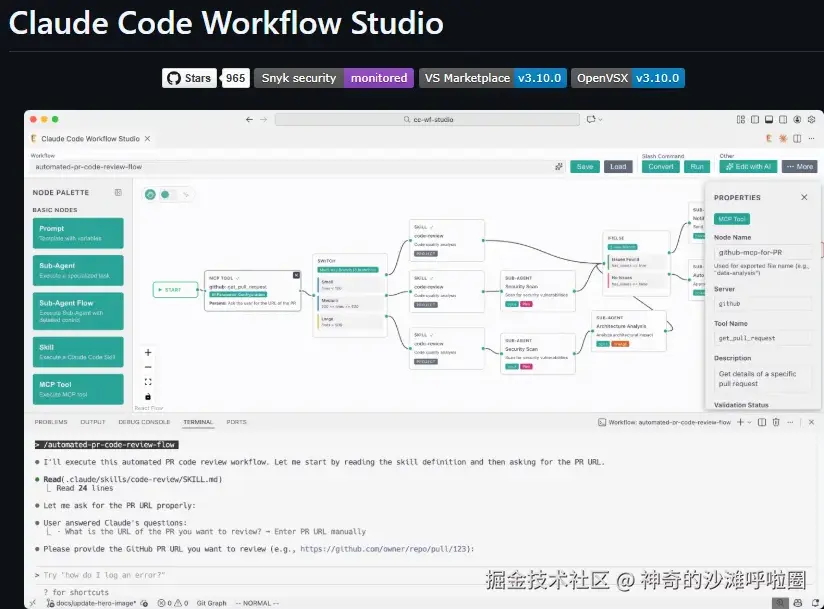The height and width of the screenshot is (609, 824).
Task: Click the orange Claude spark icon
Action: coord(783,138)
